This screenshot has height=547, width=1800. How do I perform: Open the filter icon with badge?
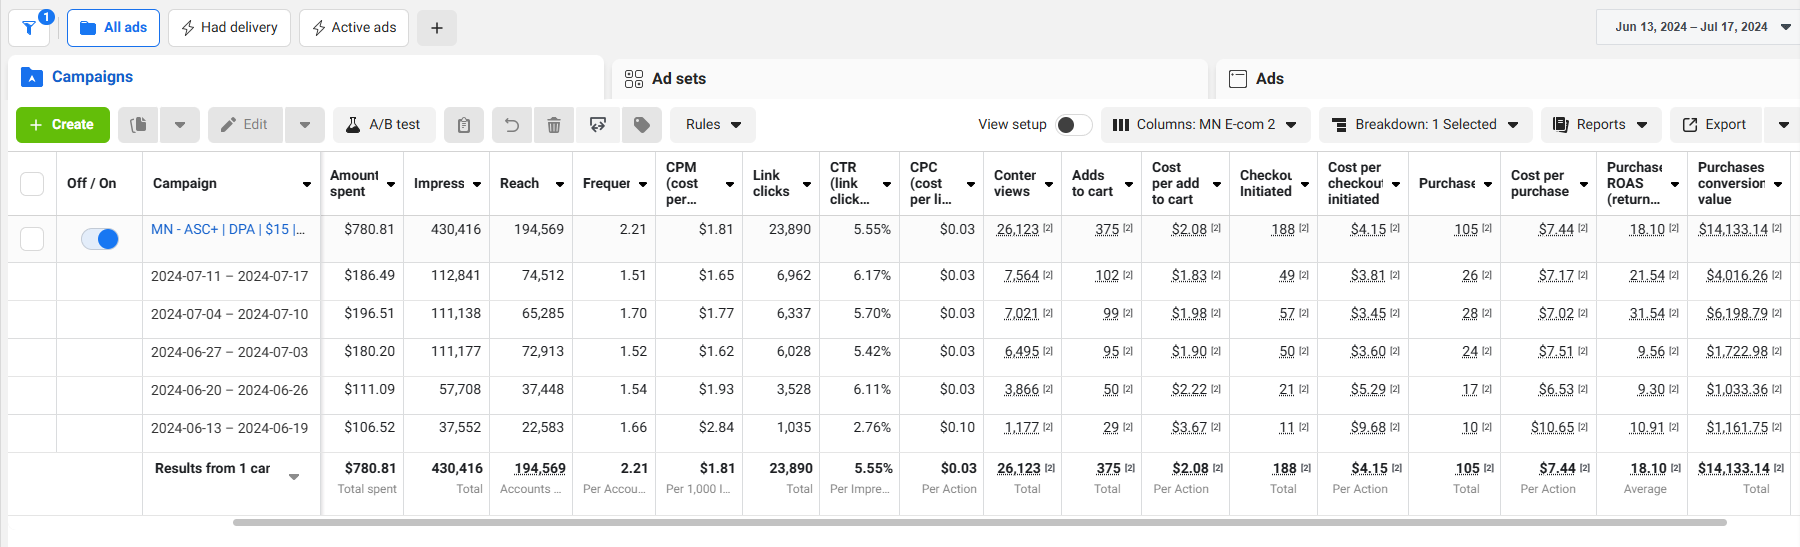point(30,28)
